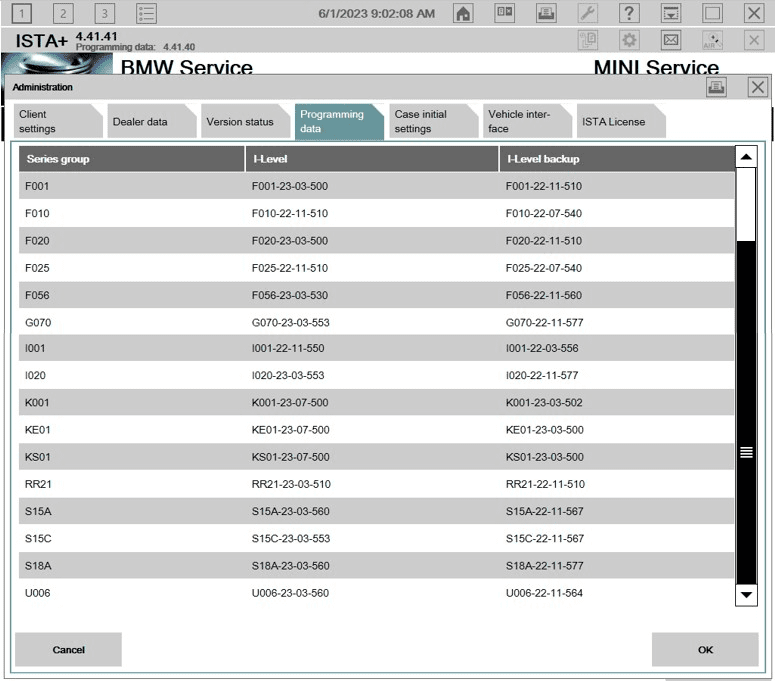
Task: Select the Programming data tab
Action: [339, 122]
